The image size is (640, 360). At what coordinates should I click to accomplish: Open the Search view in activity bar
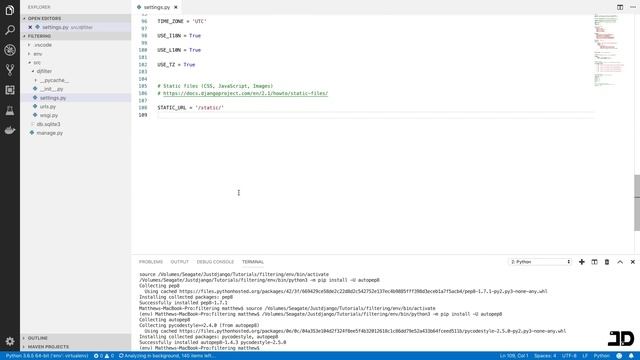point(10,30)
